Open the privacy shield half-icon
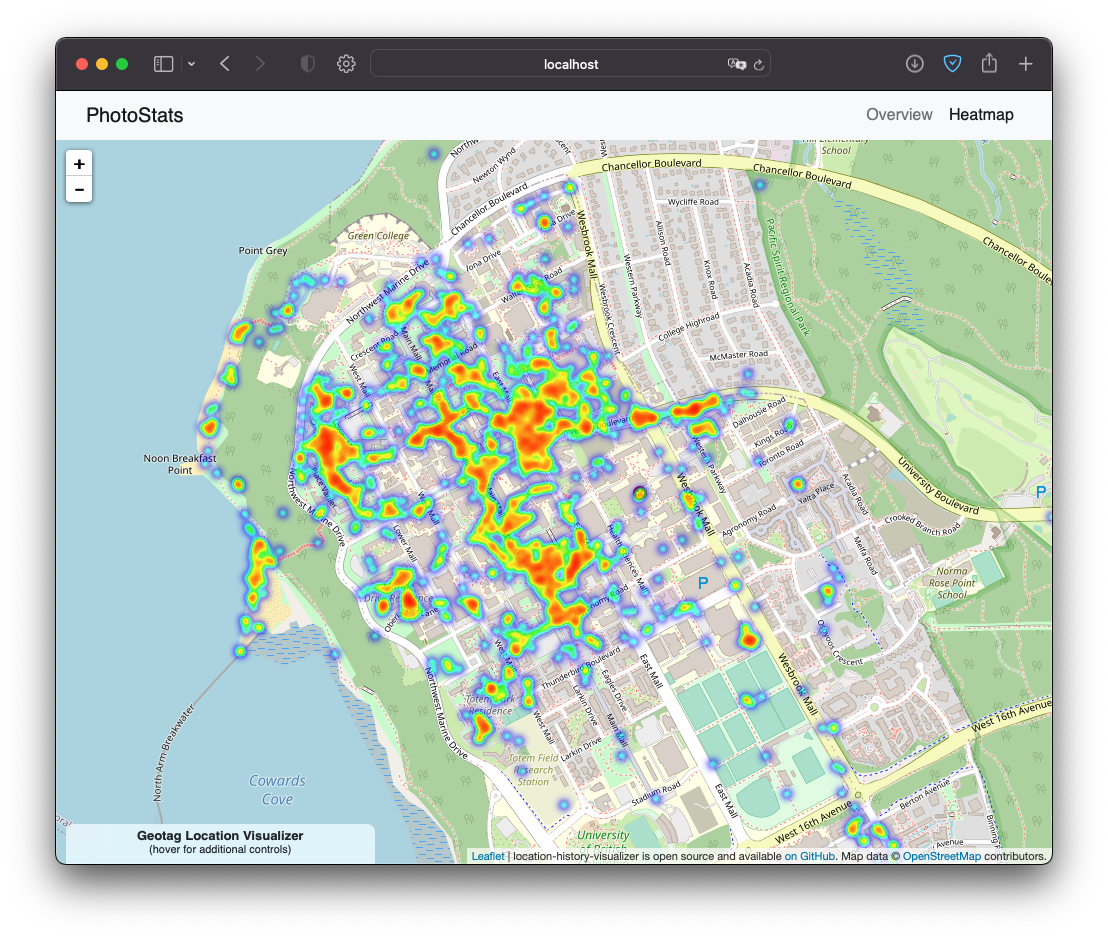1108x938 pixels. pos(307,64)
